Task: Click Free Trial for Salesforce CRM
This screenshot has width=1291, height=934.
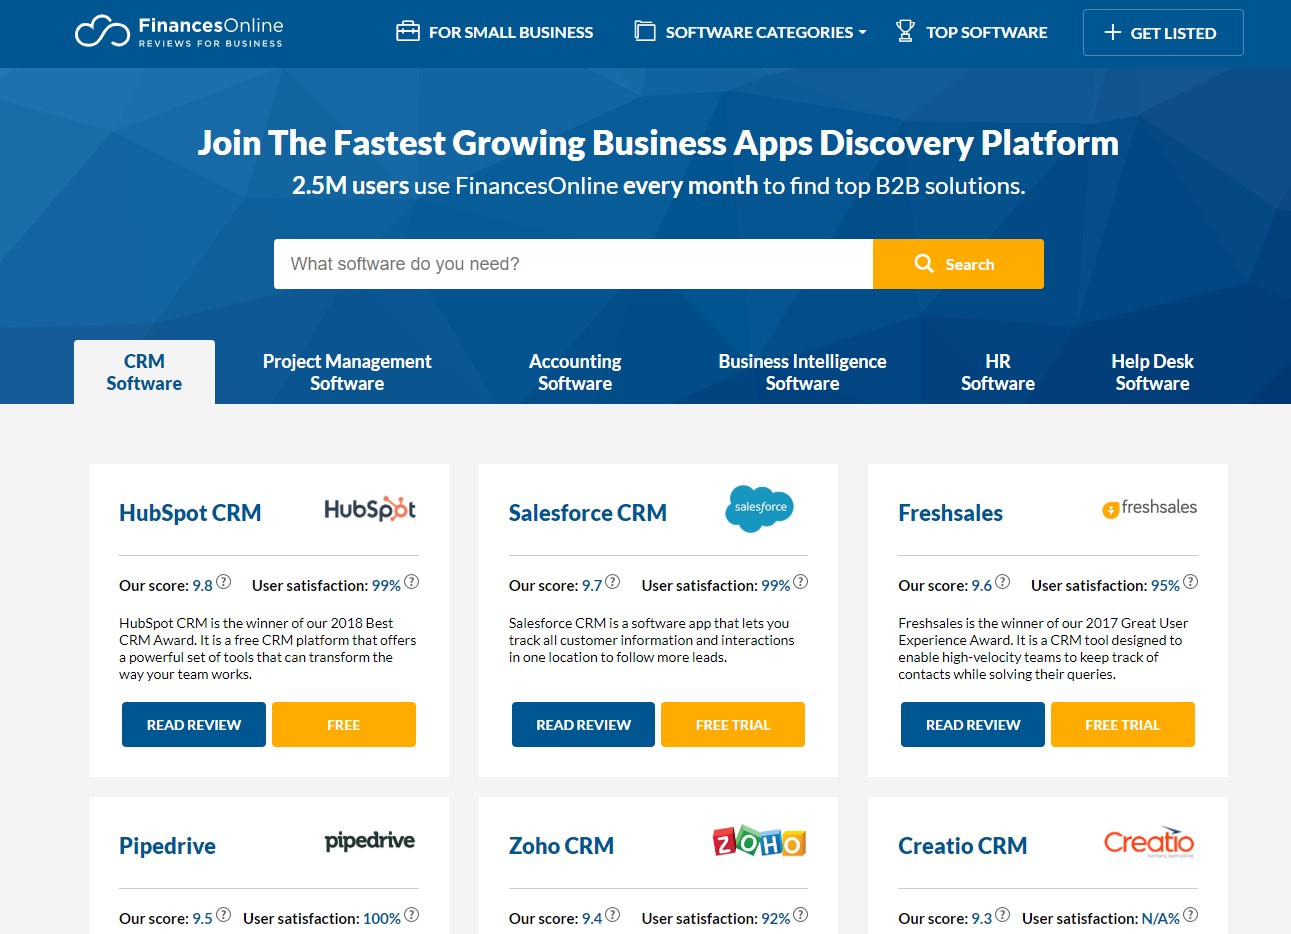Action: click(733, 724)
